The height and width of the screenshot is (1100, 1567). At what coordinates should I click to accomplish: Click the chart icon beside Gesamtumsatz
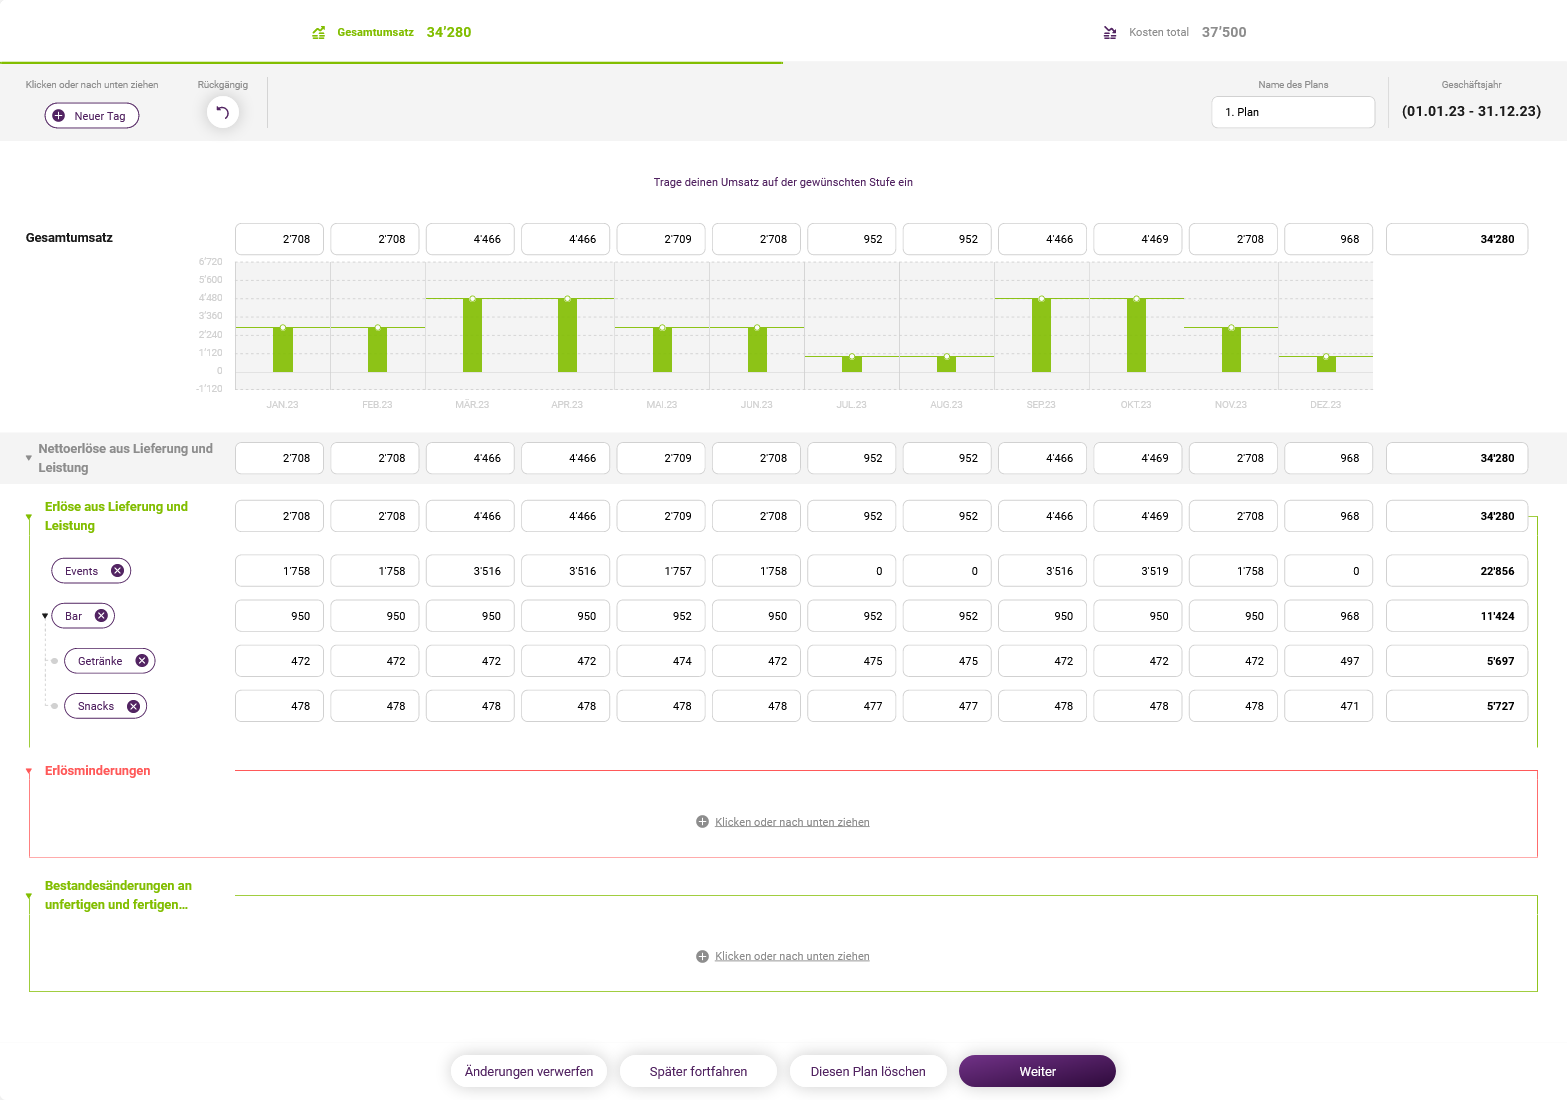pyautogui.click(x=318, y=32)
